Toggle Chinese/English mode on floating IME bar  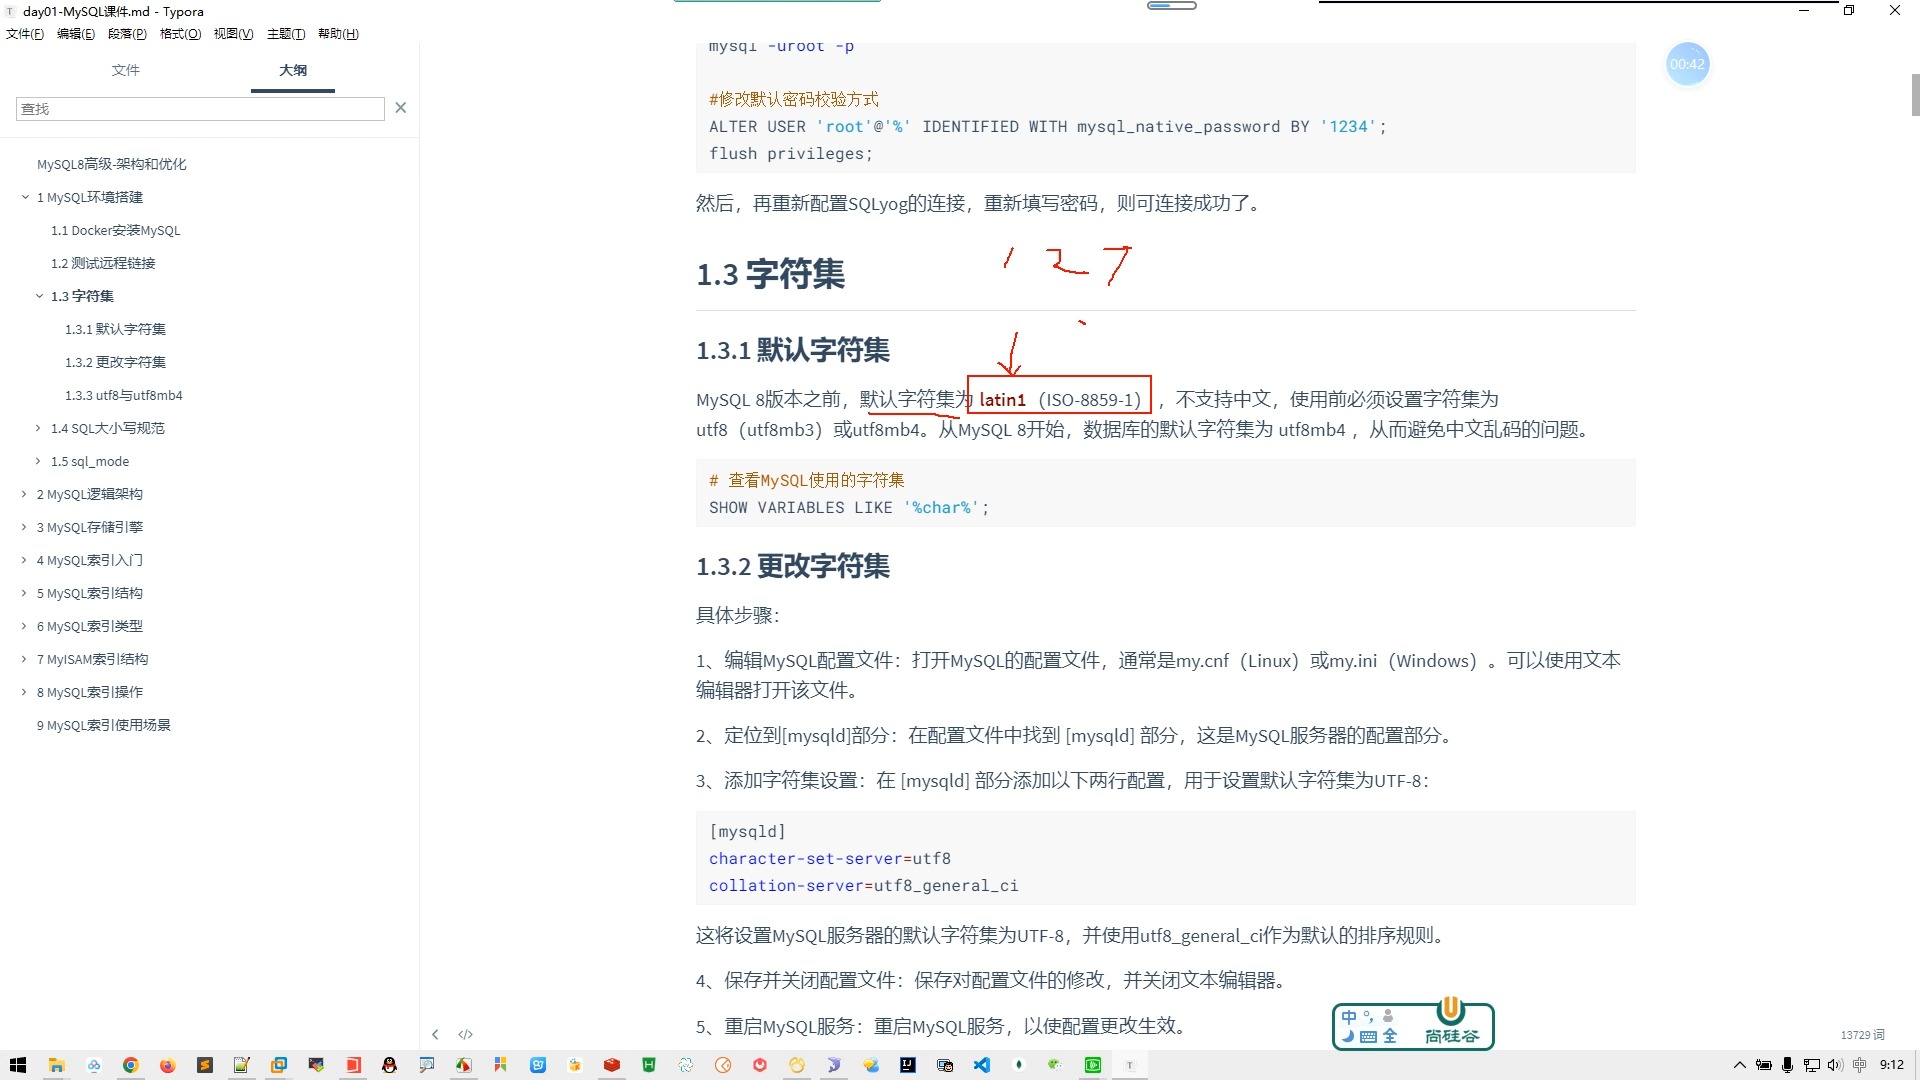(1349, 1017)
